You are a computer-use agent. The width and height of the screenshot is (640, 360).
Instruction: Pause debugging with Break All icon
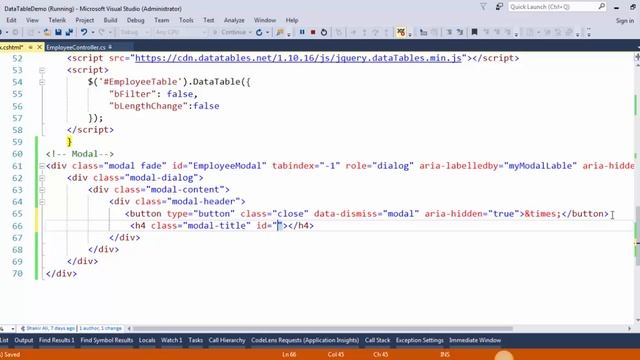[x=302, y=32]
